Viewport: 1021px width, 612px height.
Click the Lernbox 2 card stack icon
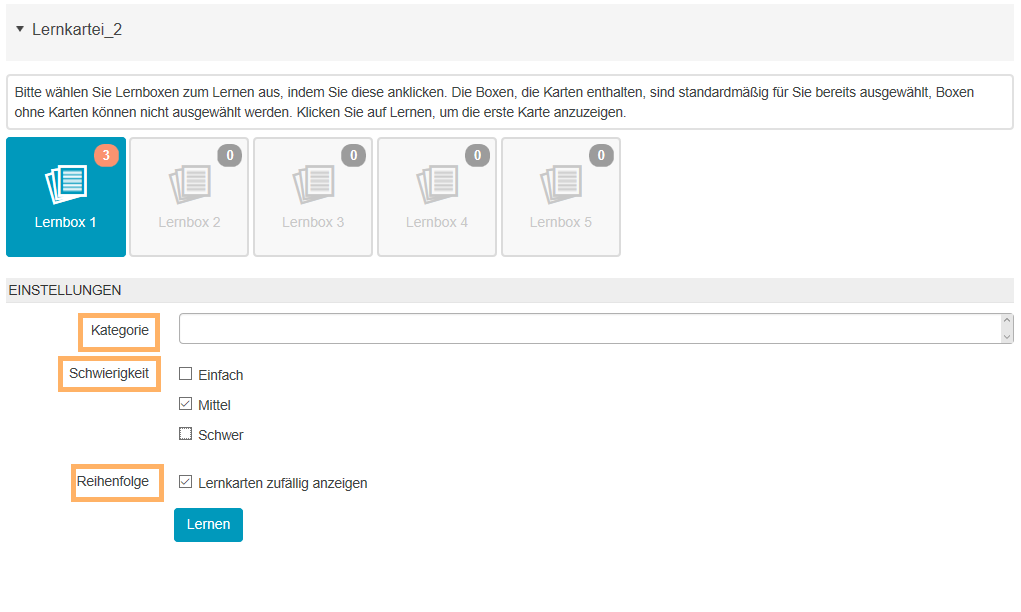click(x=189, y=184)
